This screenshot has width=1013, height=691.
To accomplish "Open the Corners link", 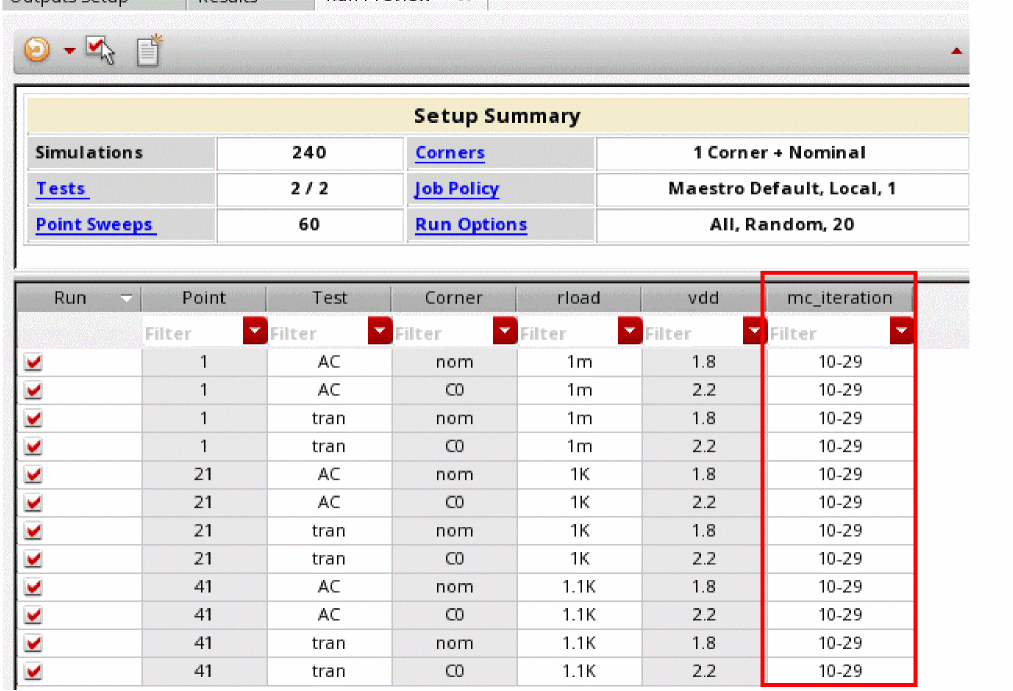I will tap(450, 153).
